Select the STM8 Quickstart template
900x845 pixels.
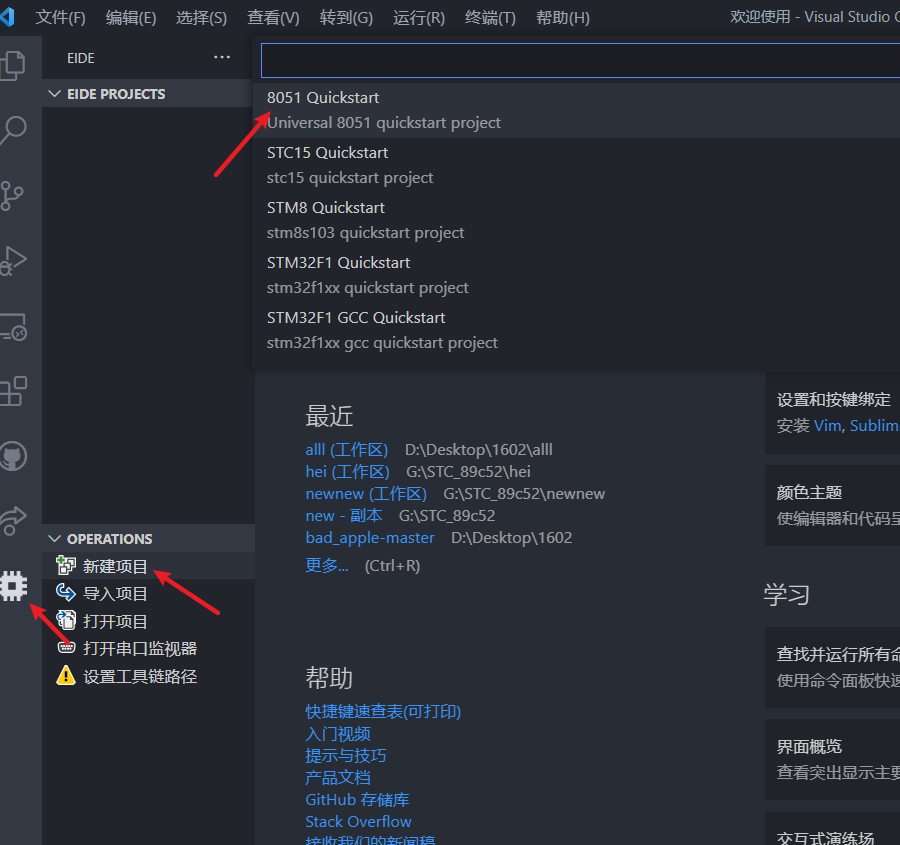pos(576,220)
